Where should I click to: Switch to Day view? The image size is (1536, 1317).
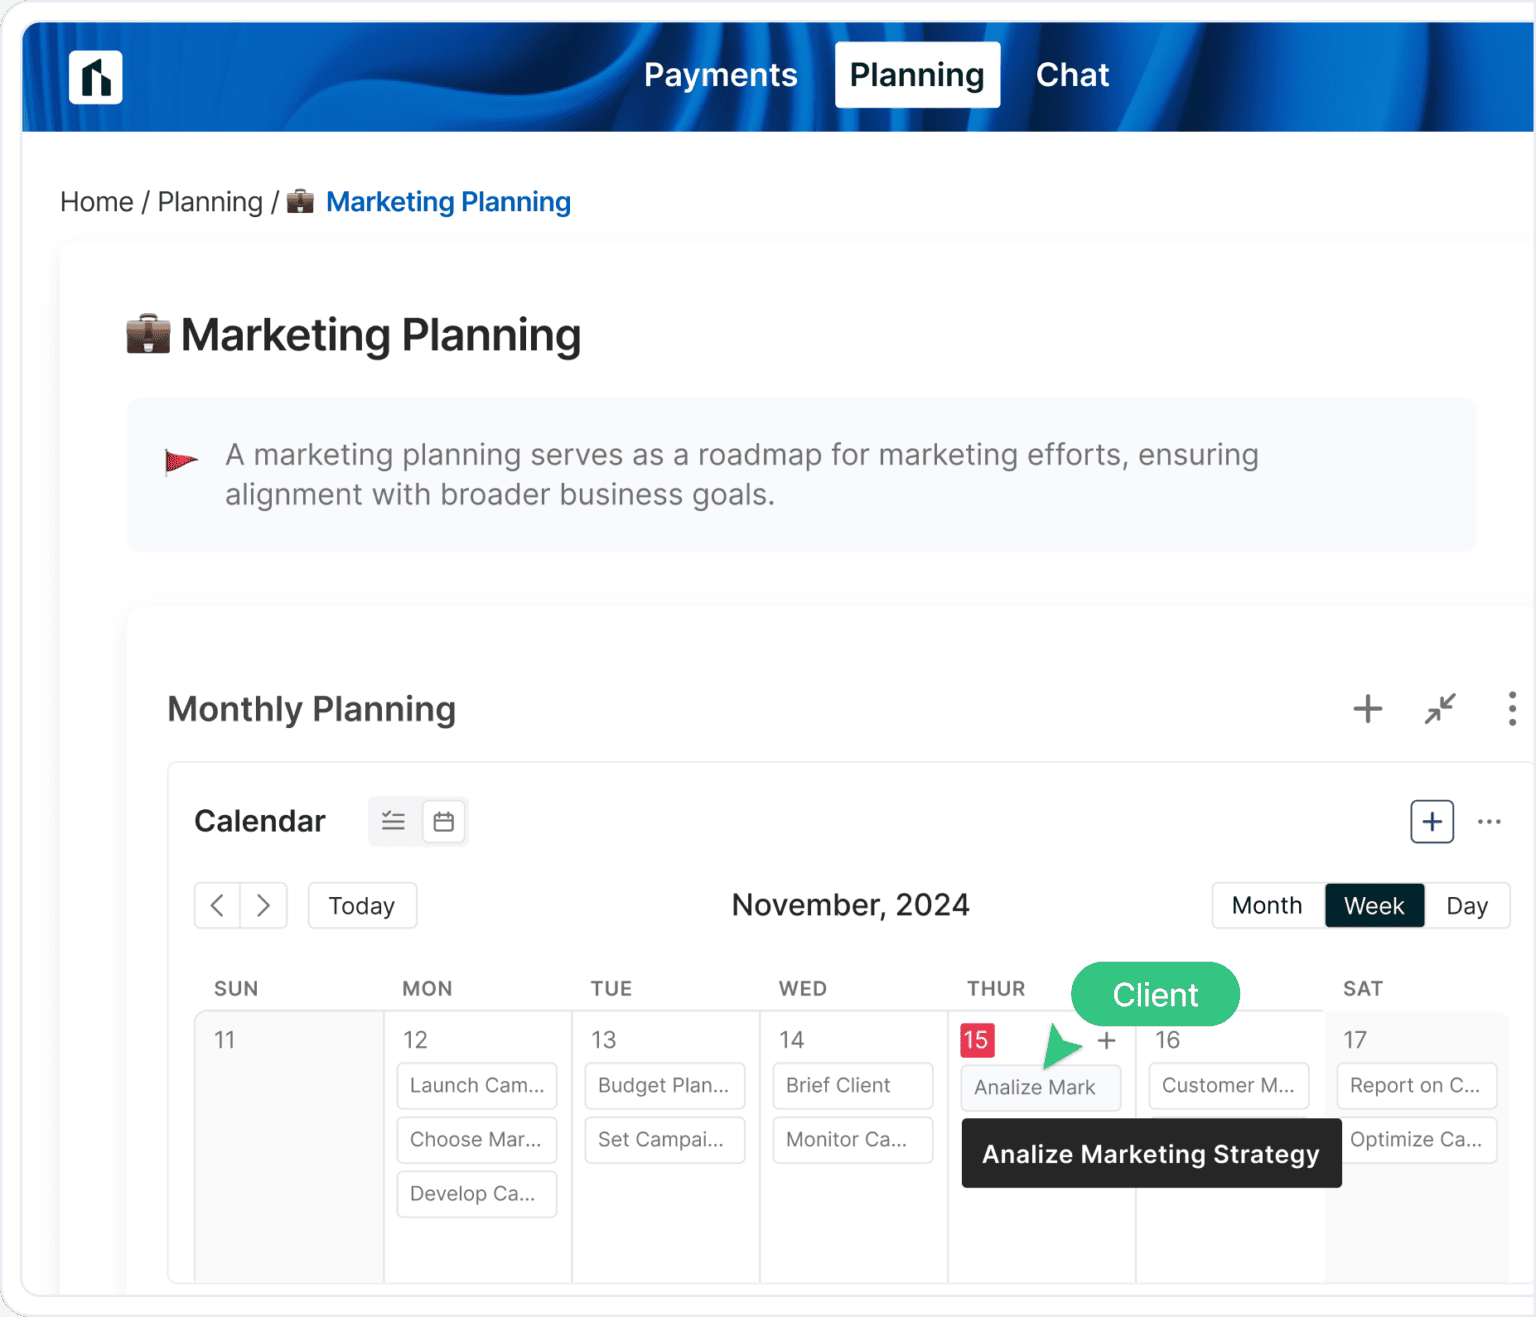tap(1468, 905)
